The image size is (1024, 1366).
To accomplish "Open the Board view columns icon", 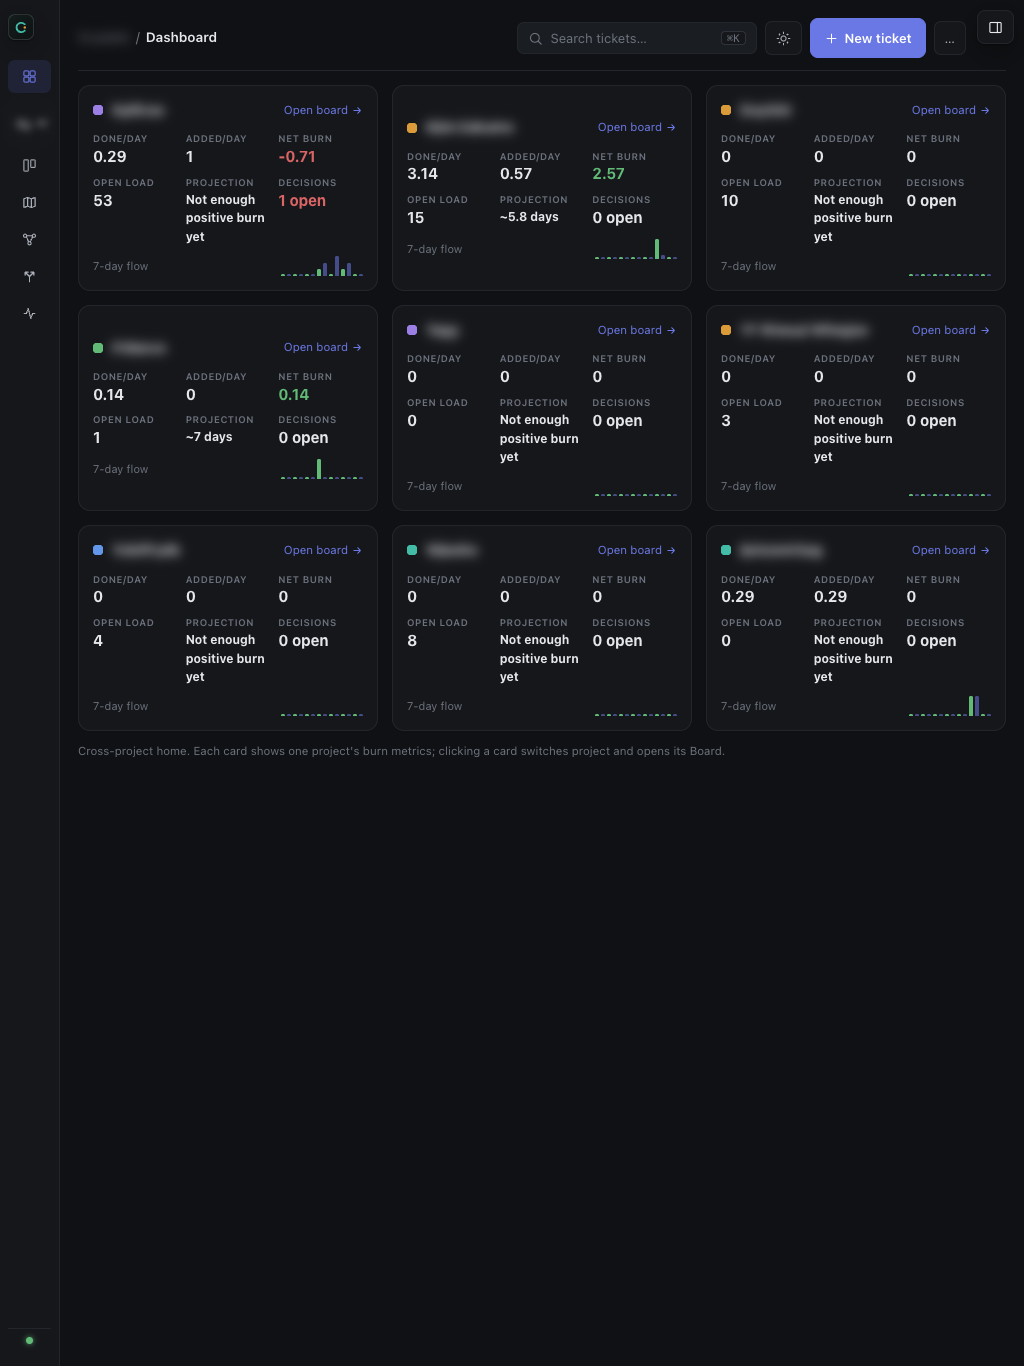I will point(30,165).
